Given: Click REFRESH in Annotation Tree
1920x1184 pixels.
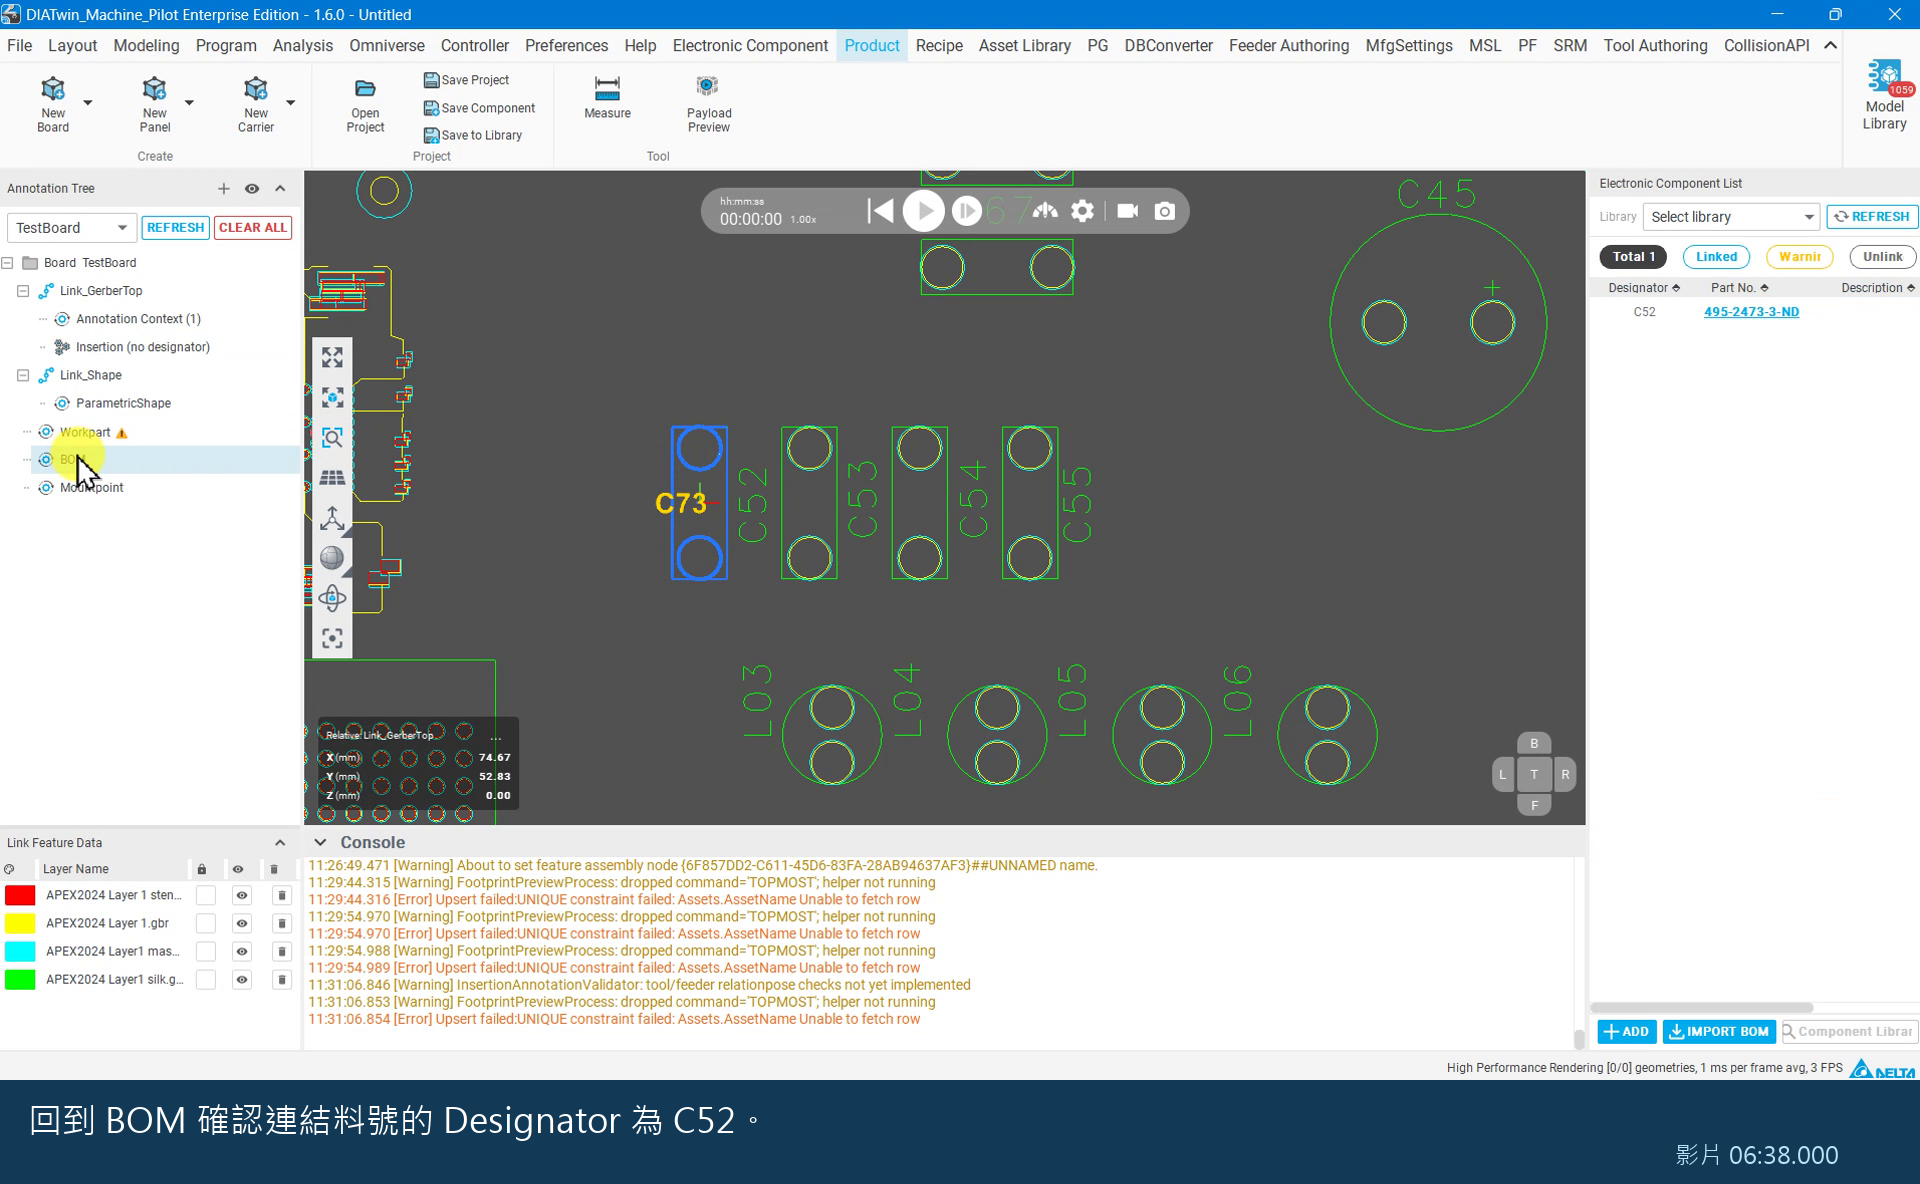Looking at the screenshot, I should 175,228.
